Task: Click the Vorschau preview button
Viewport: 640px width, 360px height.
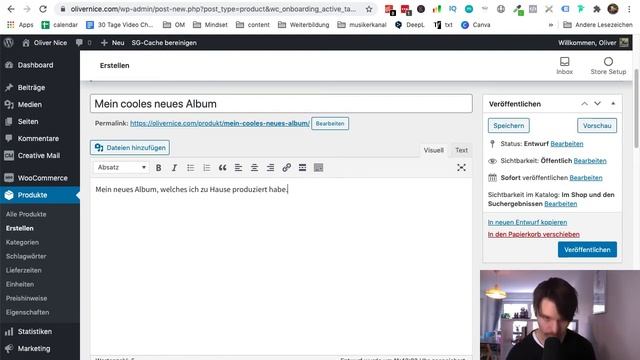Action: pos(597,126)
